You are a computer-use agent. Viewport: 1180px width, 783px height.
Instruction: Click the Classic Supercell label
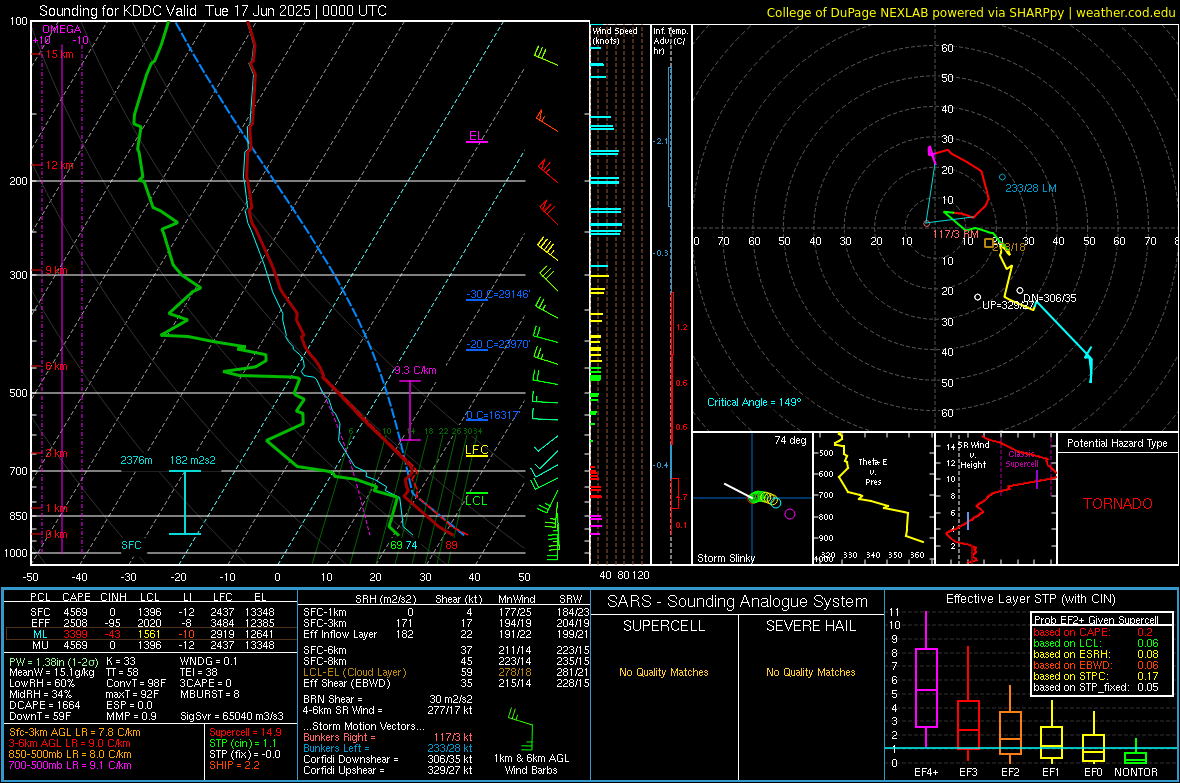point(1022,459)
